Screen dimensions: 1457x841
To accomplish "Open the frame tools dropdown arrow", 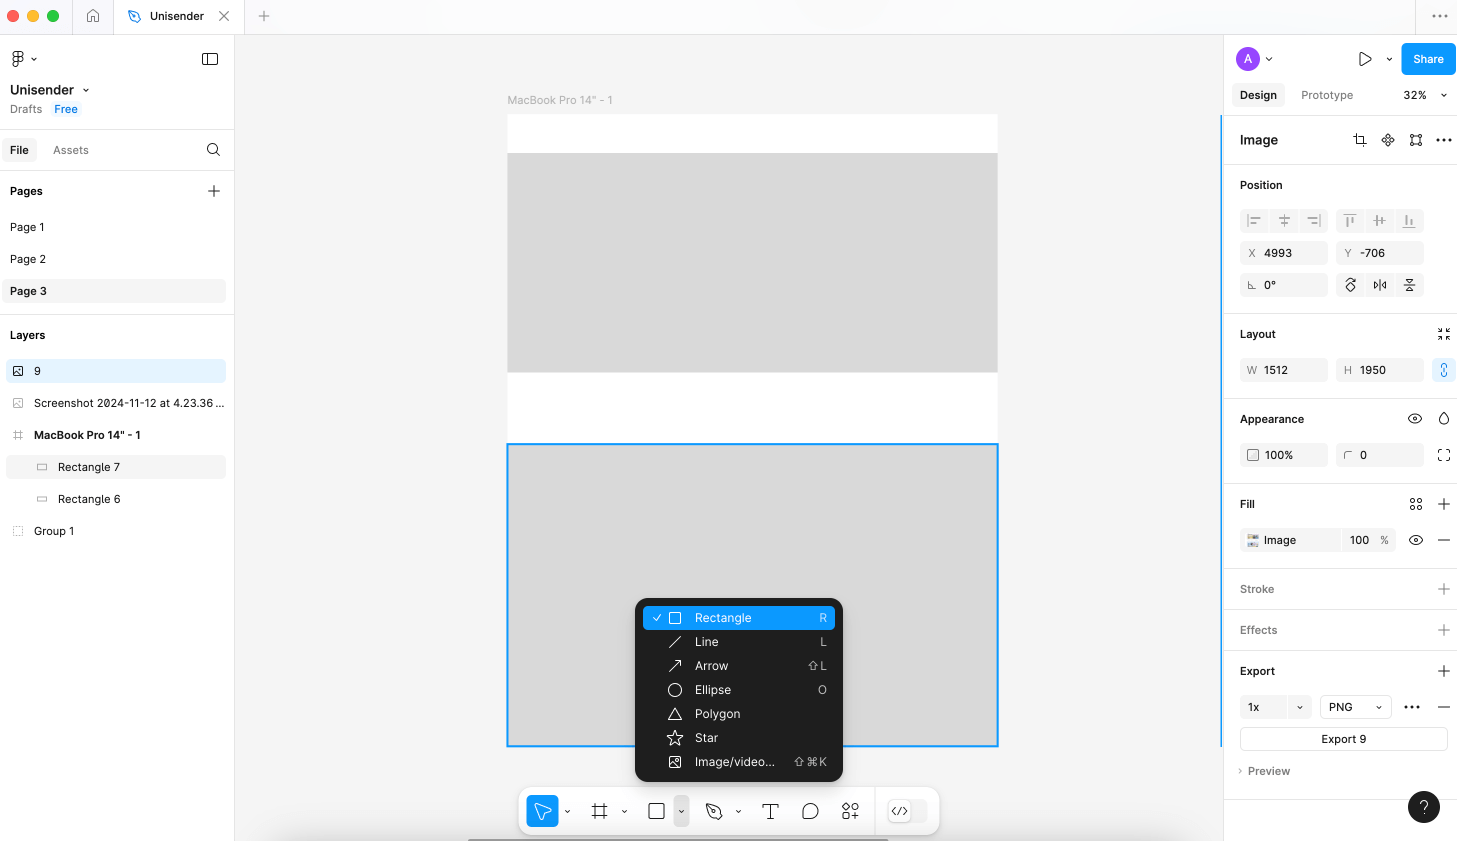I will 624,811.
